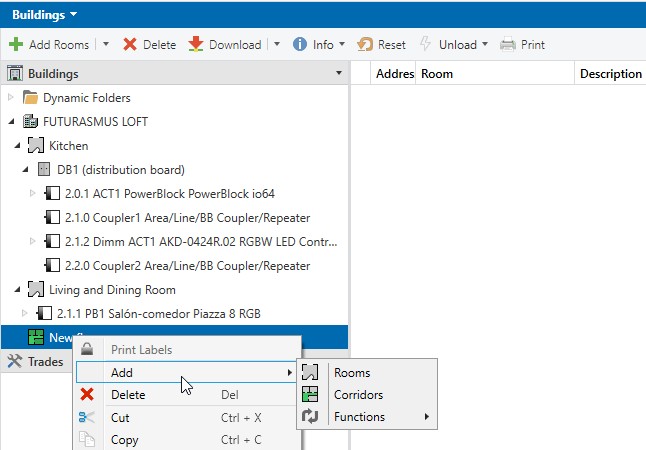This screenshot has width=646, height=450.
Task: Open the Info toolbar button
Action: [x=317, y=45]
